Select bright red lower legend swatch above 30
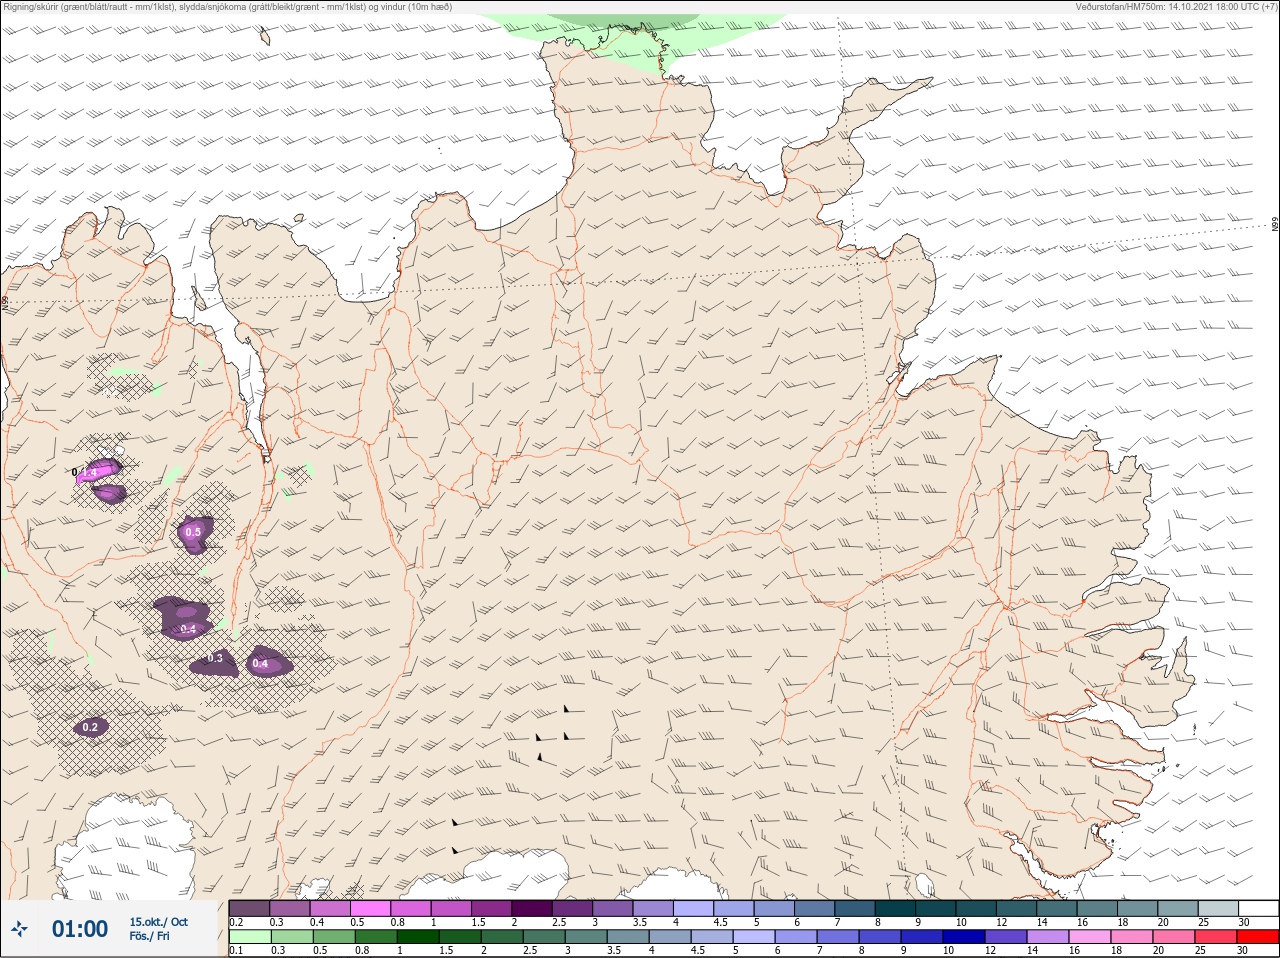This screenshot has width=1280, height=958. [x=1258, y=937]
